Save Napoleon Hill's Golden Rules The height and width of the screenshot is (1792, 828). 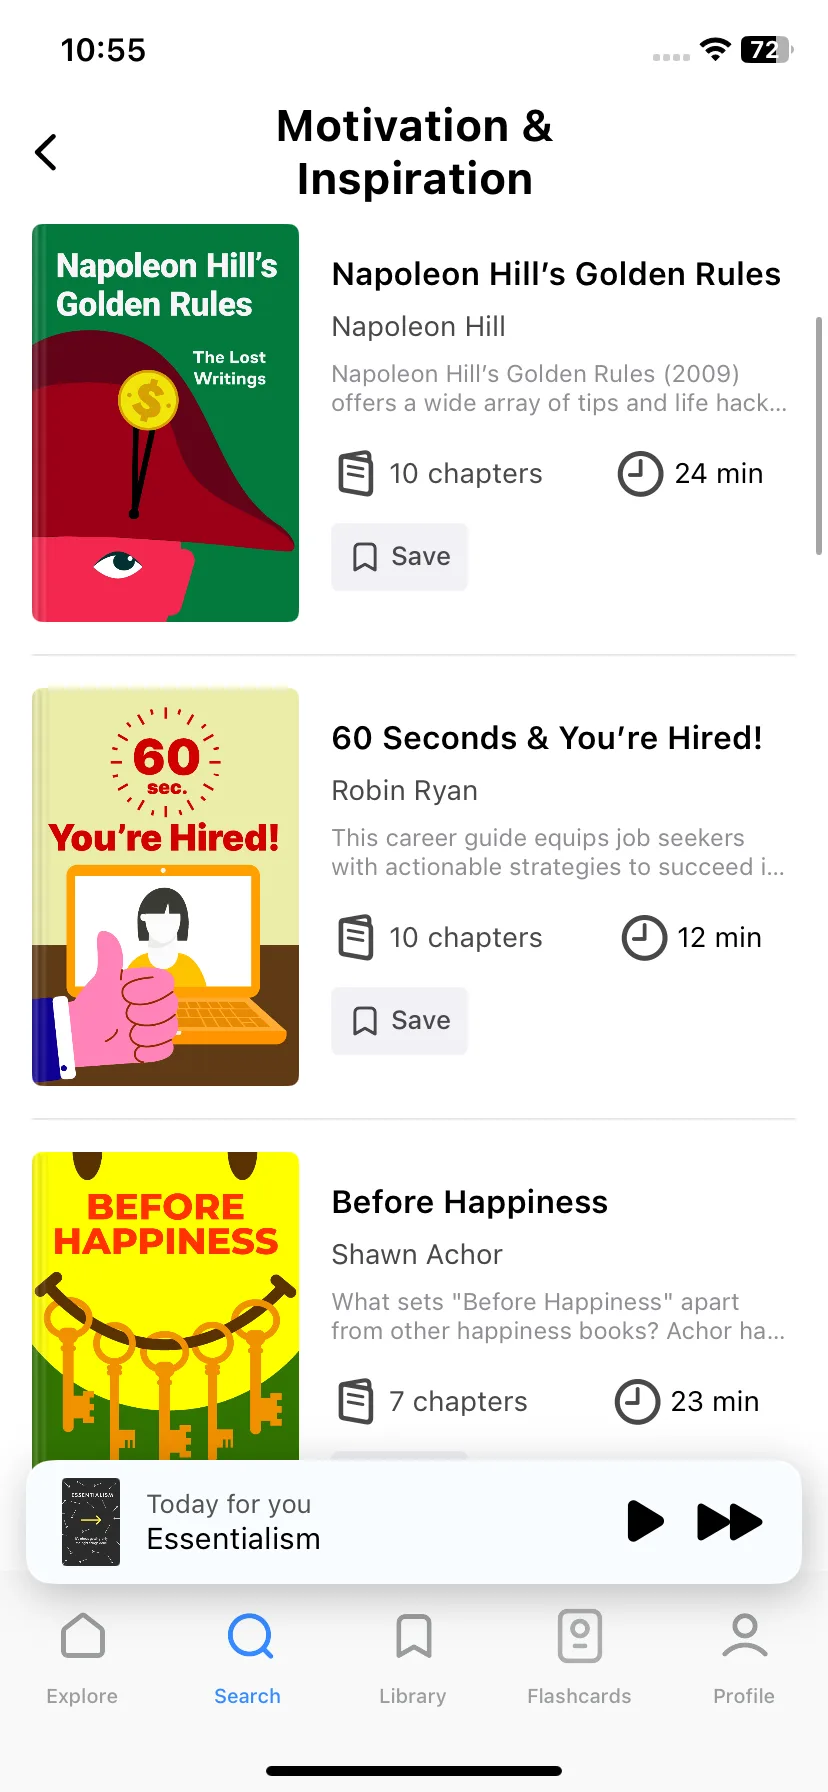[400, 557]
